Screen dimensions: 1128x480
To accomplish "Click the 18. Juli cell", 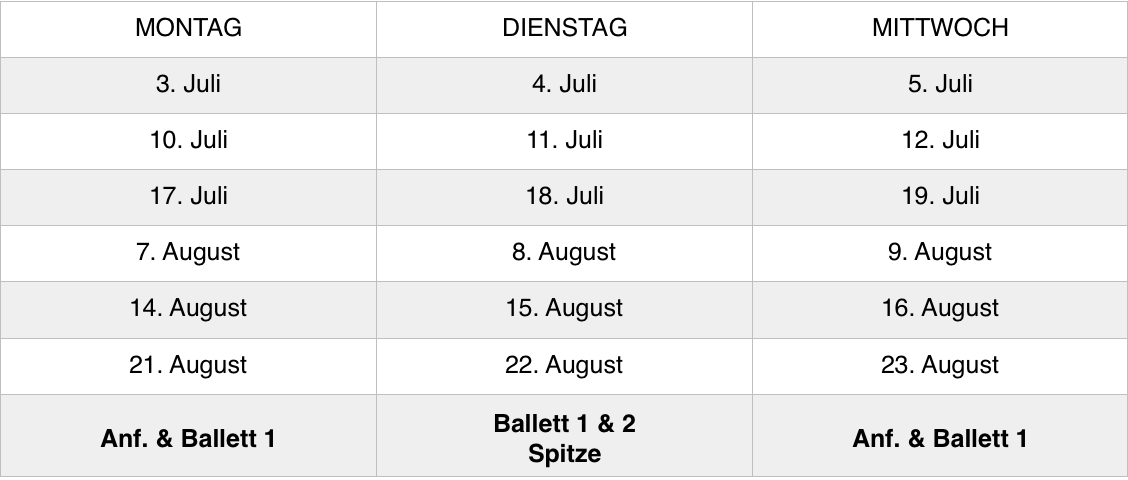I will (564, 197).
